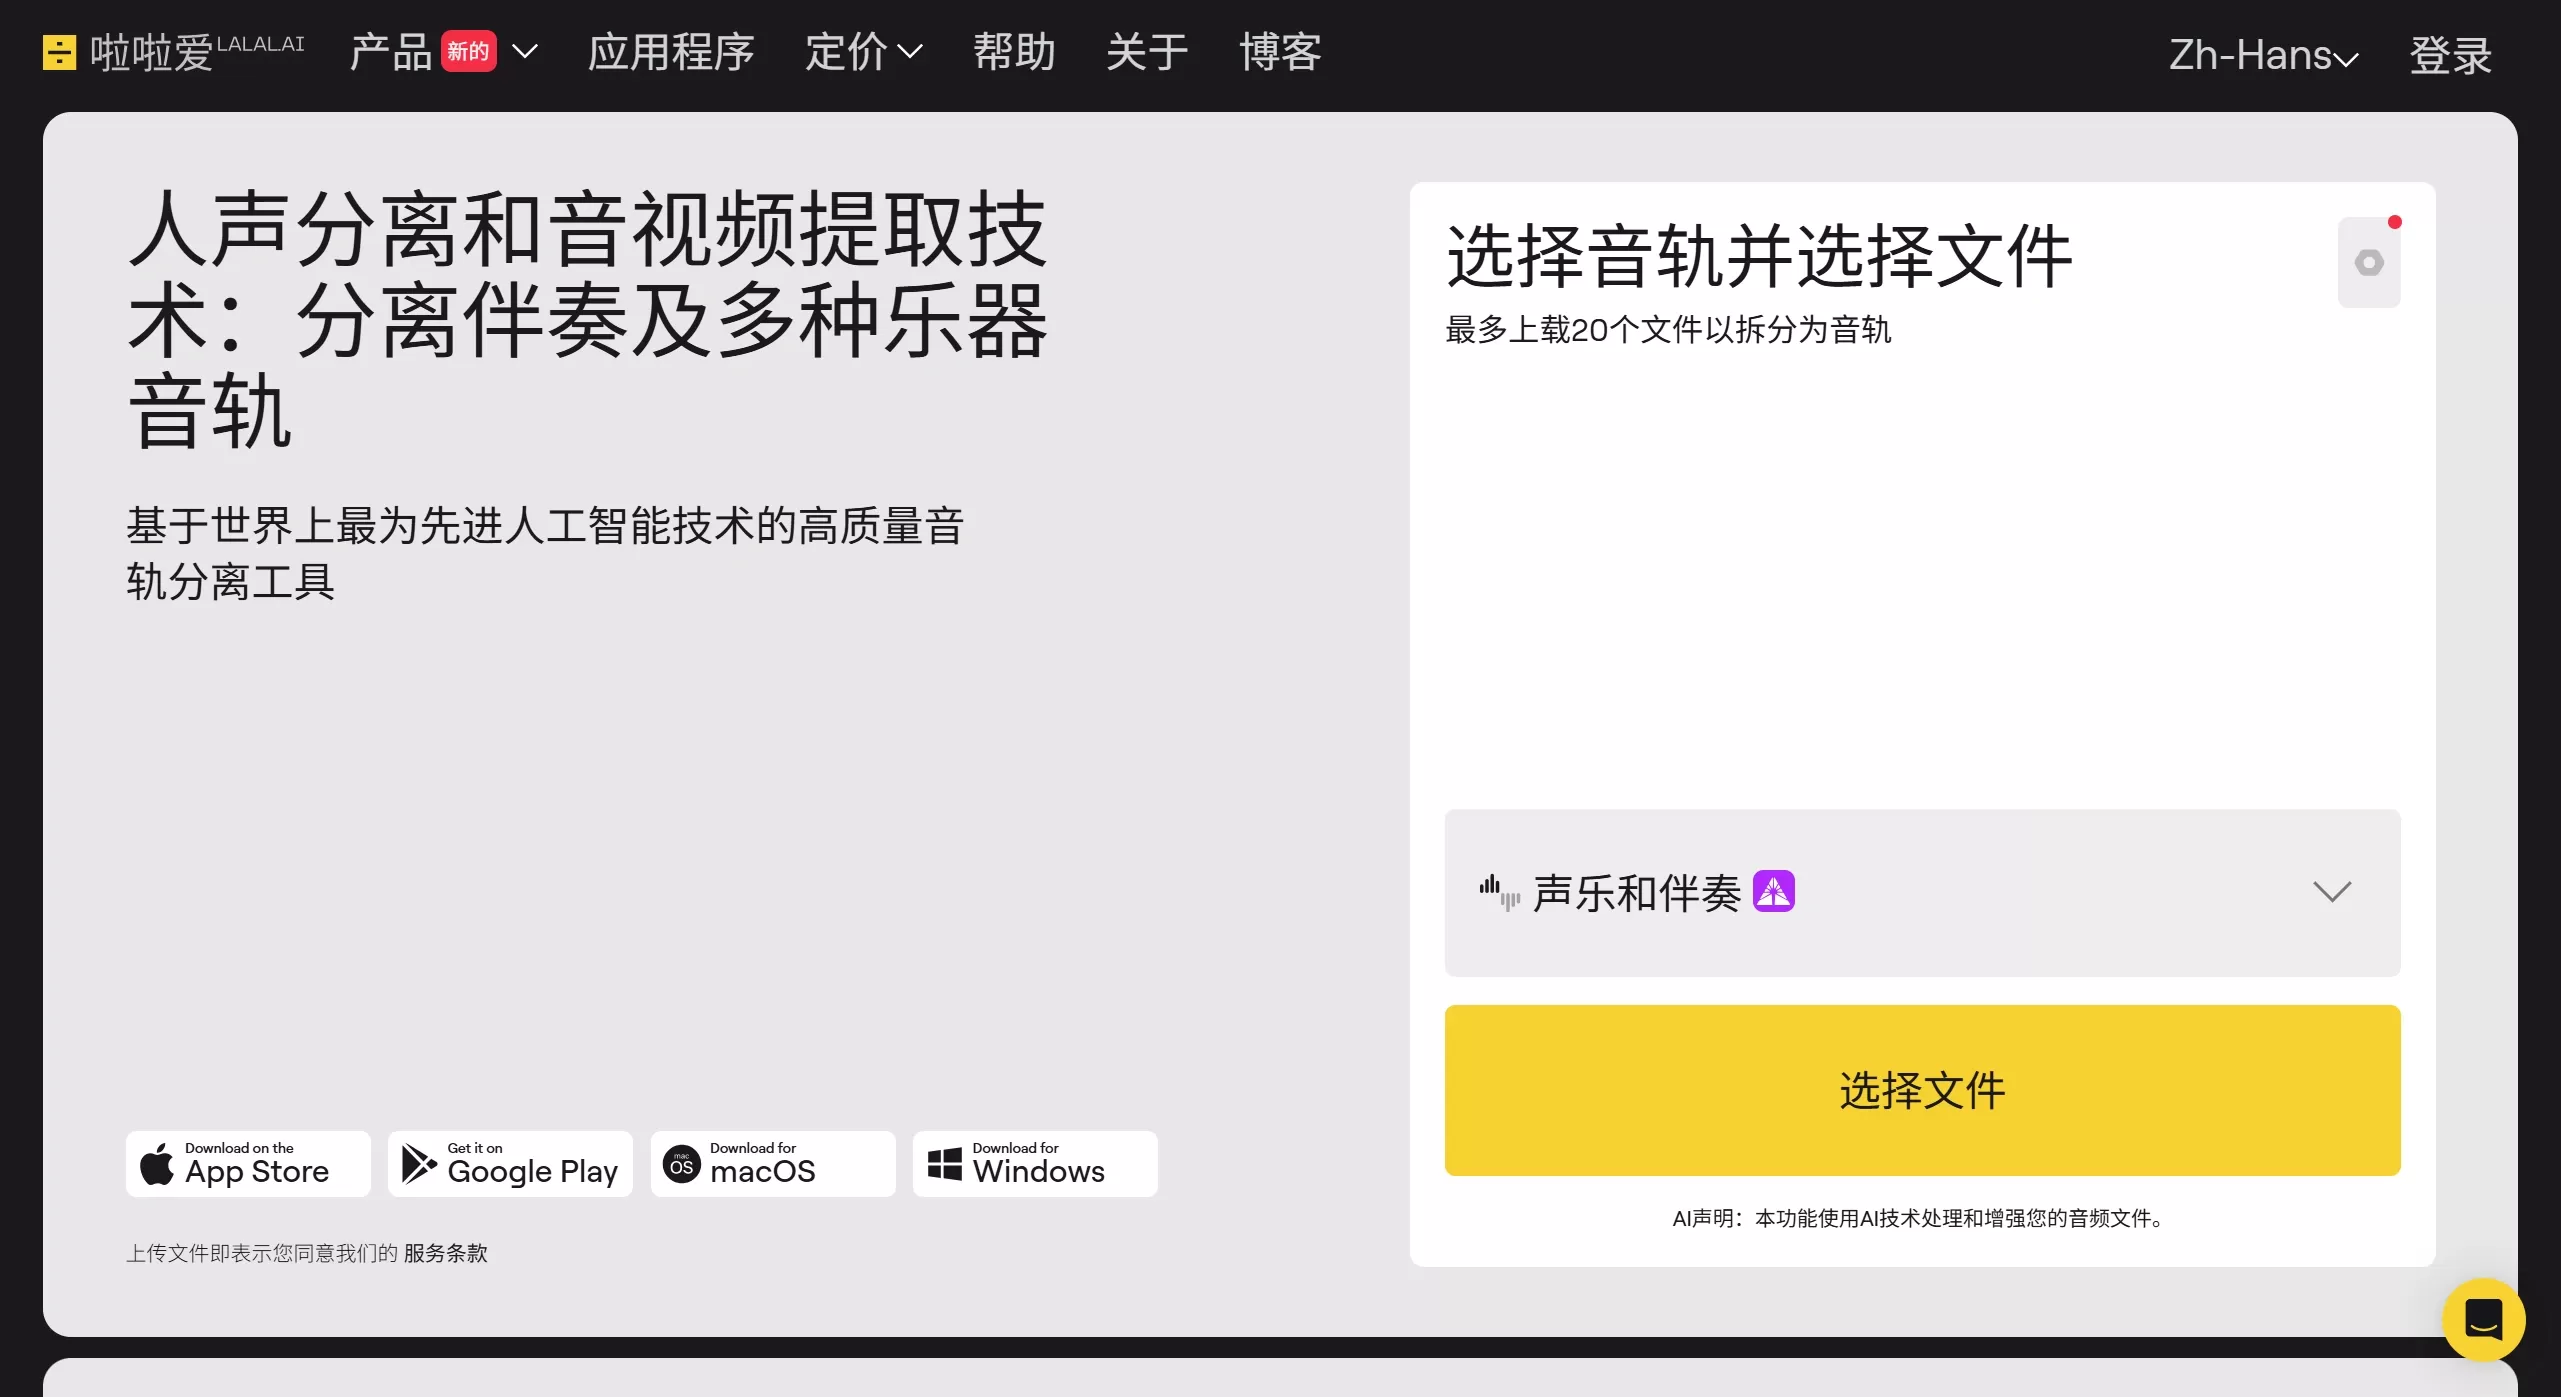Click the LALAL.AI logo icon

coord(59,51)
